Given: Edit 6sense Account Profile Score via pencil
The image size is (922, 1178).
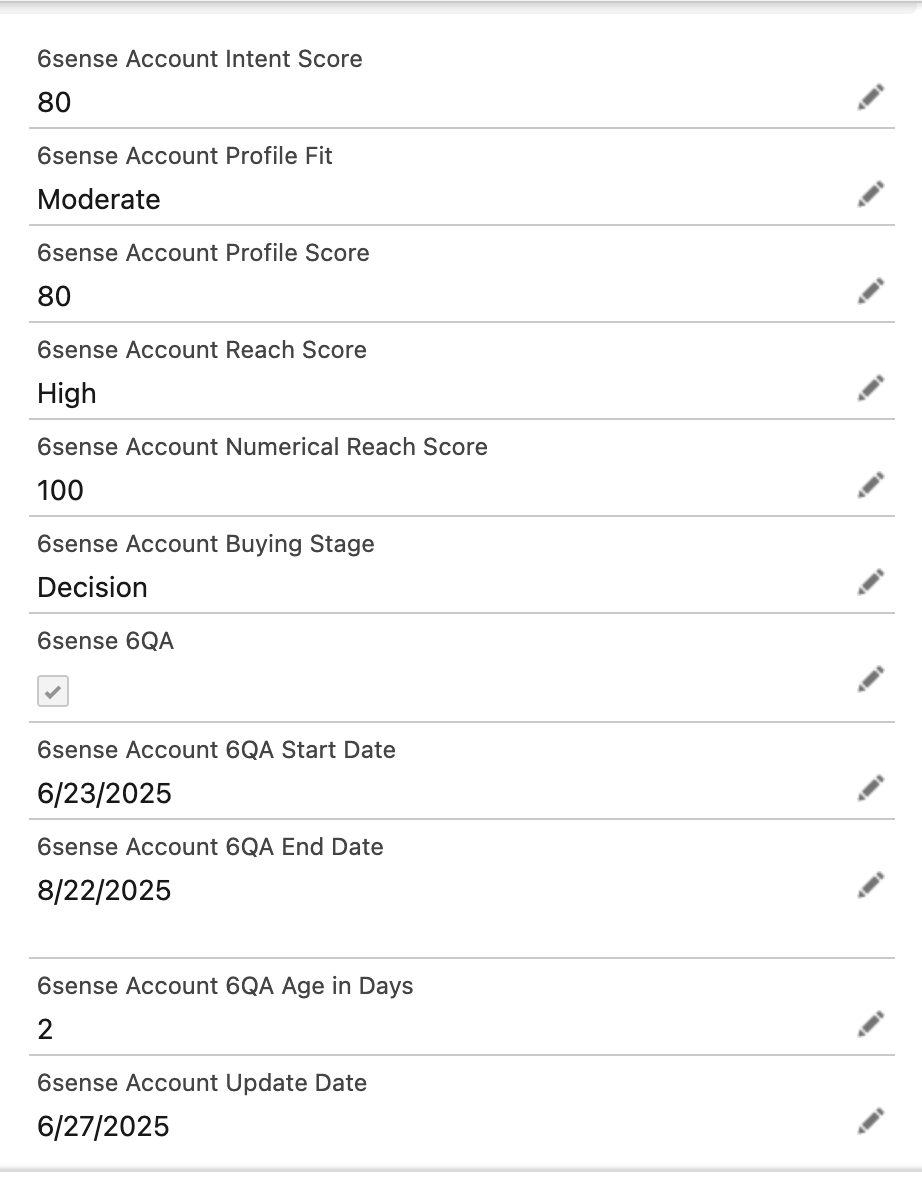Looking at the screenshot, I should coord(871,291).
